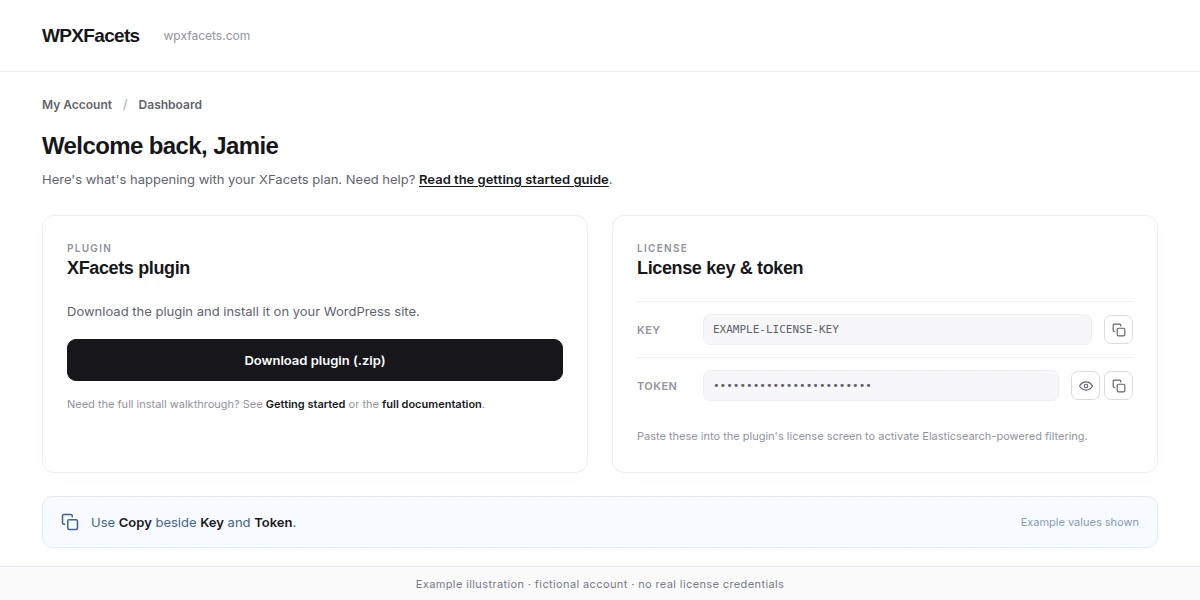Screen dimensions: 1200x600
Task: Click the masked token field
Action: coord(881,386)
